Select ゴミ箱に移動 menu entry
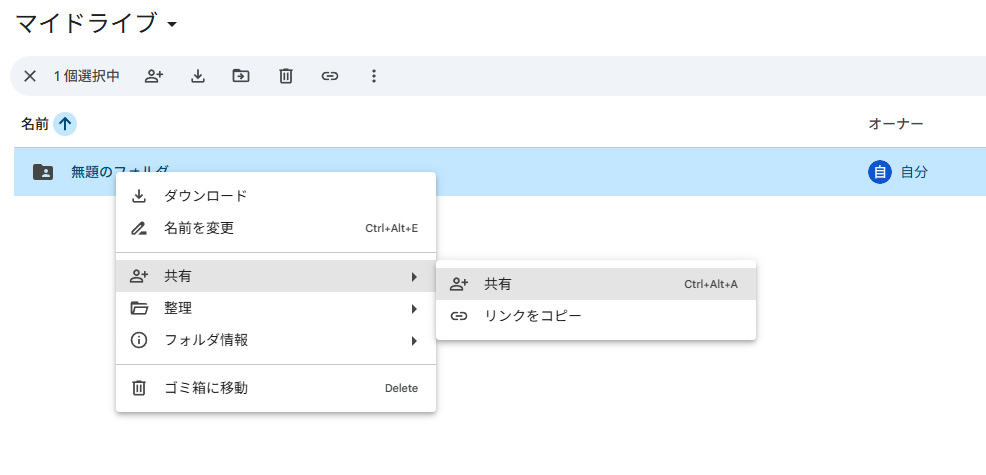 [x=275, y=388]
